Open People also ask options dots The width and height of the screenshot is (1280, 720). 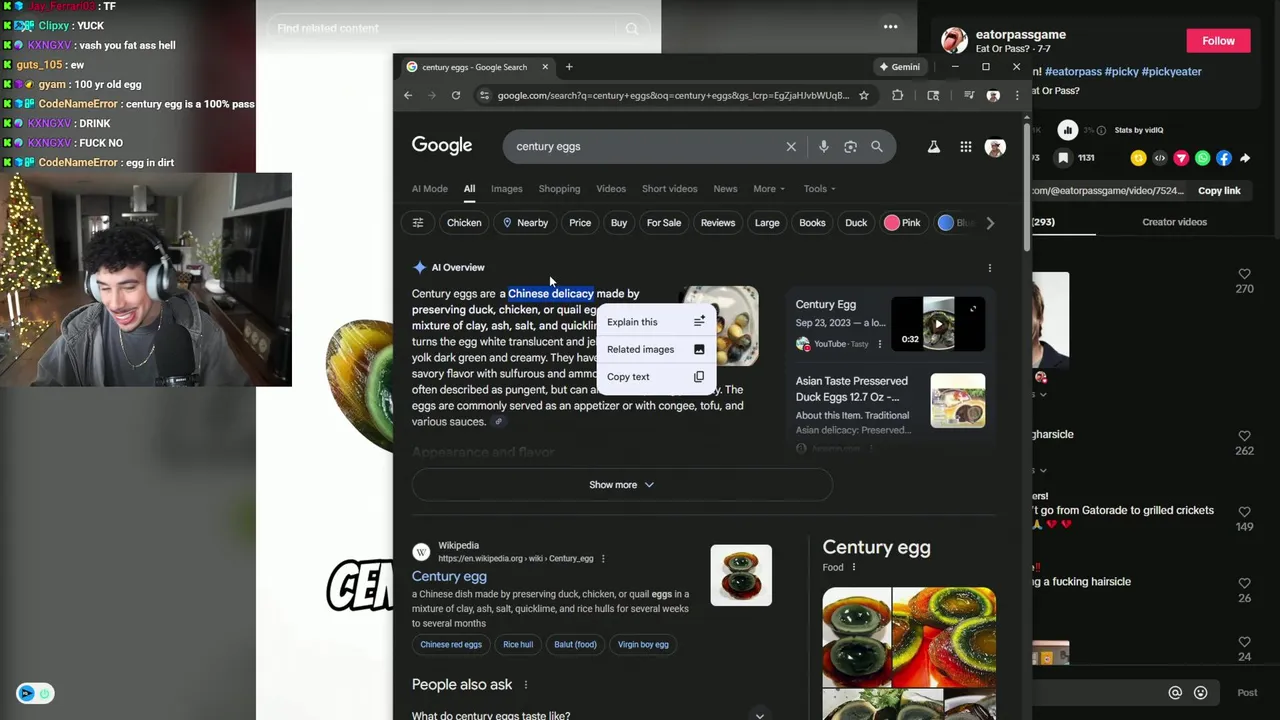[526, 685]
